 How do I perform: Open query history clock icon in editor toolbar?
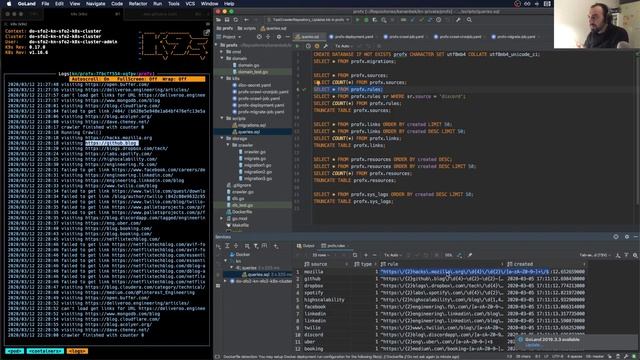coord(308,46)
